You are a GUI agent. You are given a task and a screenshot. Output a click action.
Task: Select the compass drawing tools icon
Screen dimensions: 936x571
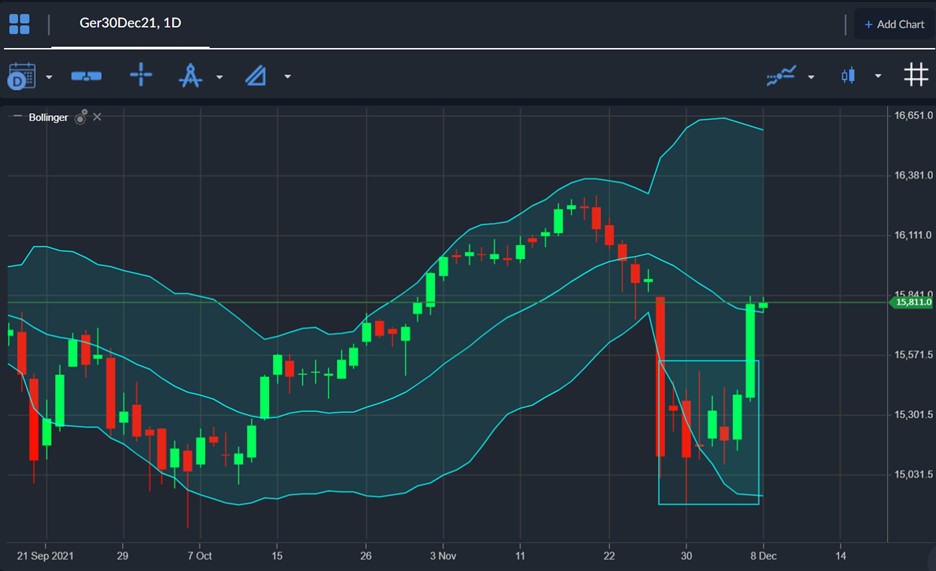click(190, 76)
